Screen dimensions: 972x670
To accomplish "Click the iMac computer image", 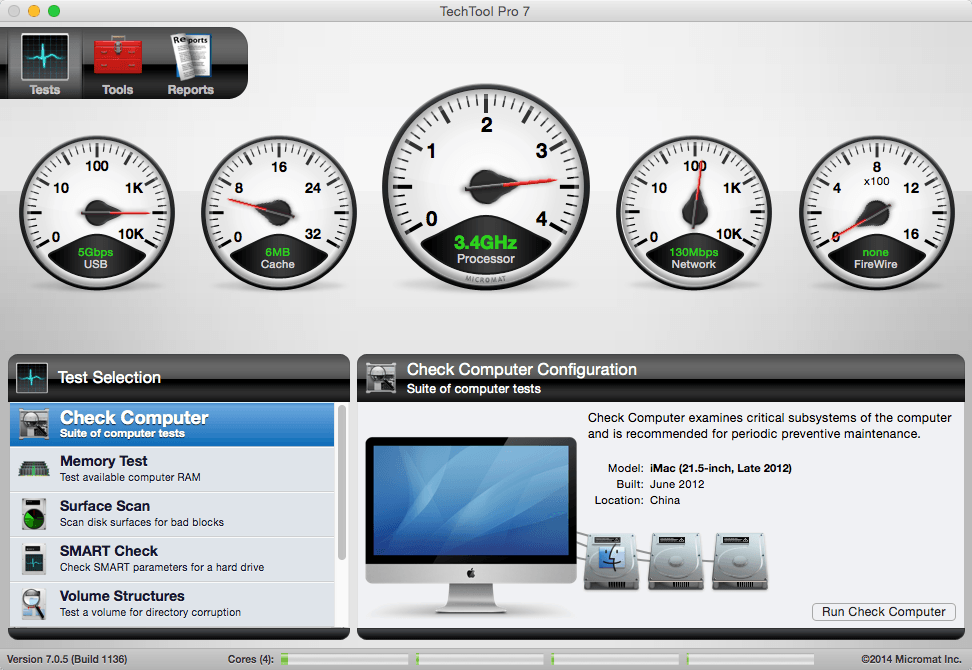I will click(471, 524).
